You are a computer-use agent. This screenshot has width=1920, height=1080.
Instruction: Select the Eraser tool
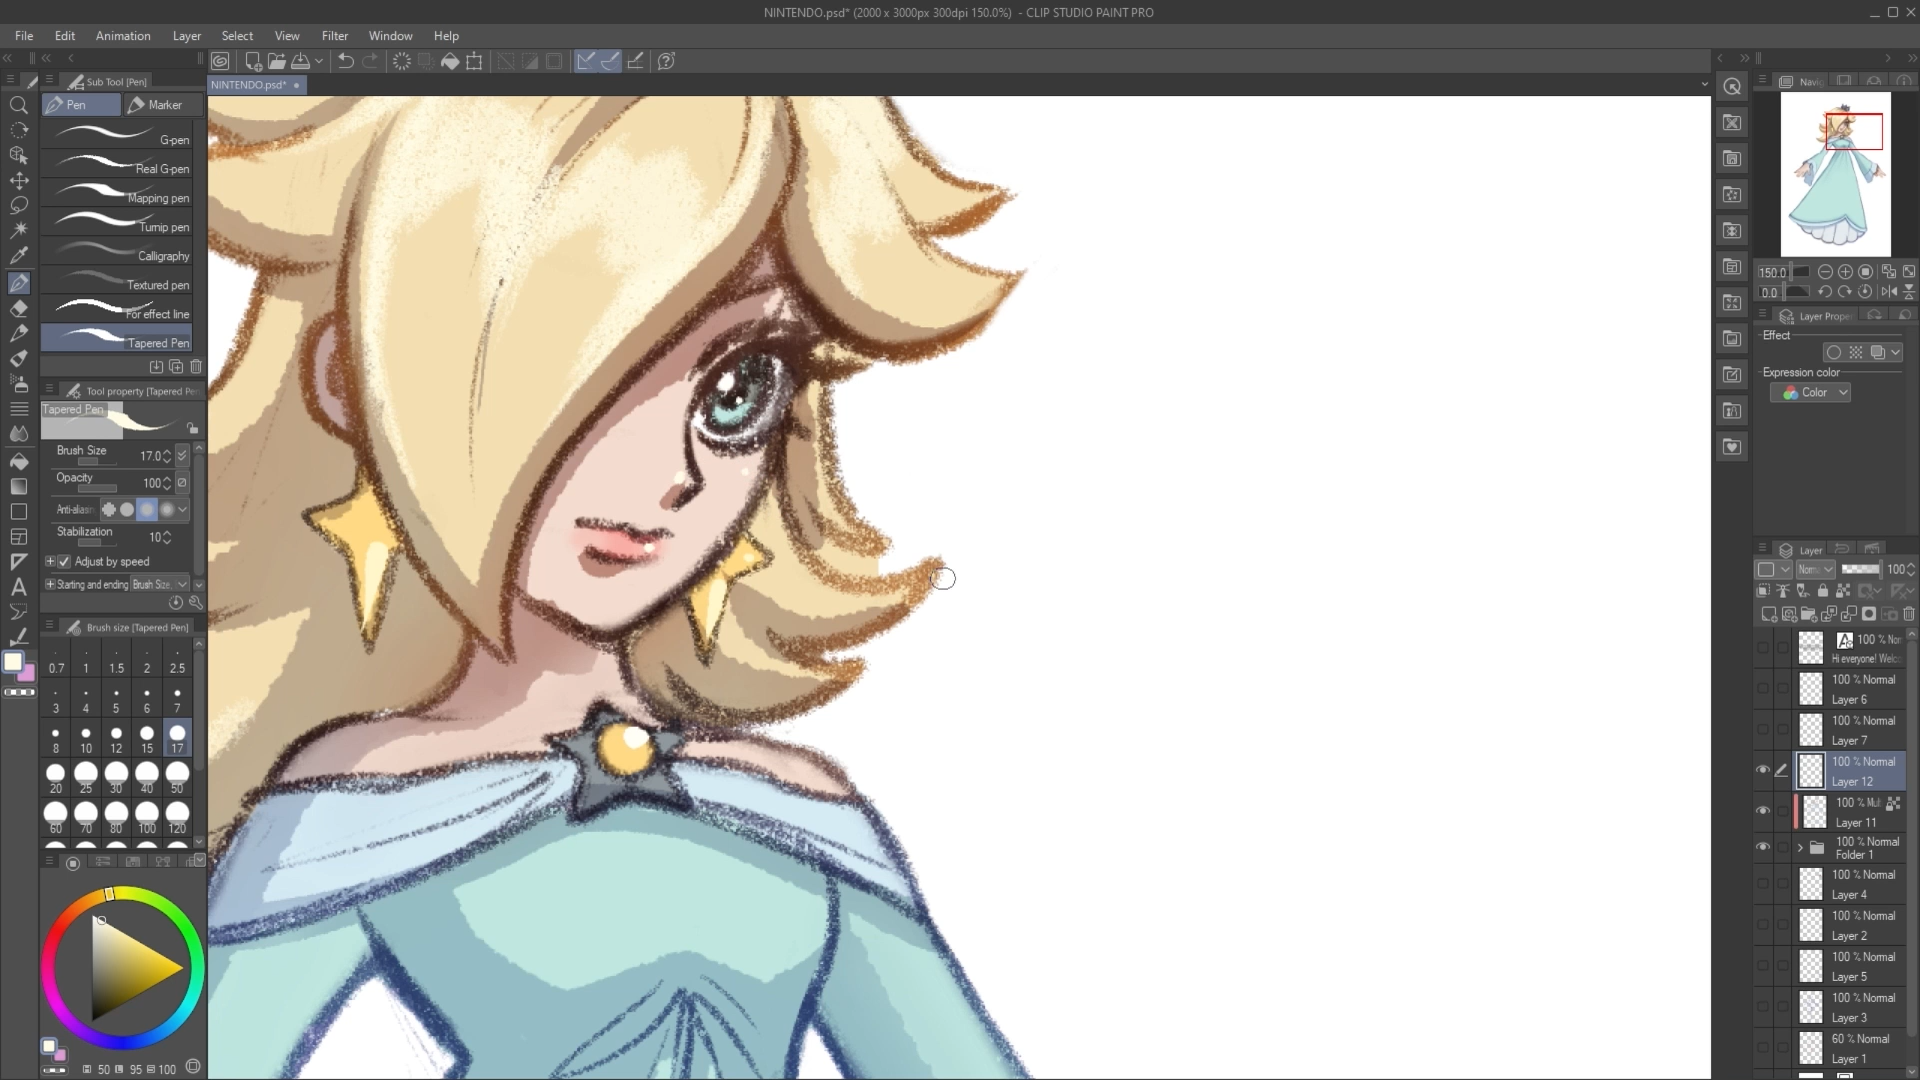tap(18, 308)
